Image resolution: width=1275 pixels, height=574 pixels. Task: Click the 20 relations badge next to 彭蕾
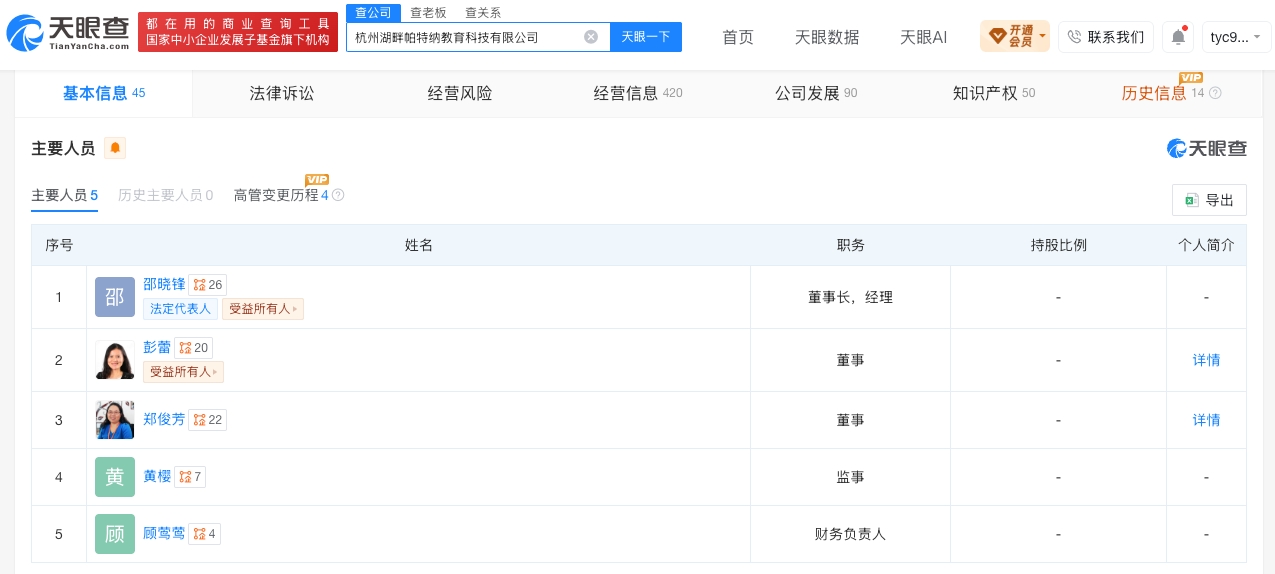pyautogui.click(x=194, y=348)
